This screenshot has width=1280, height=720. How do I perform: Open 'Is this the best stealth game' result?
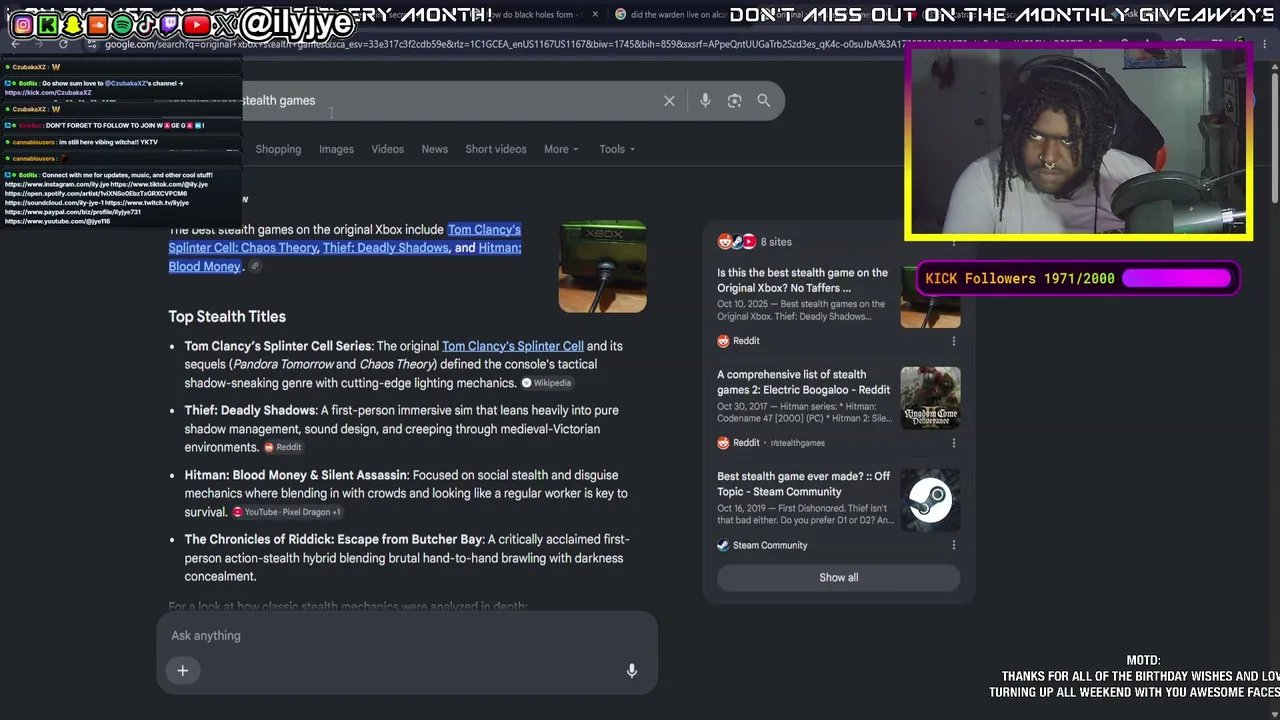point(802,280)
